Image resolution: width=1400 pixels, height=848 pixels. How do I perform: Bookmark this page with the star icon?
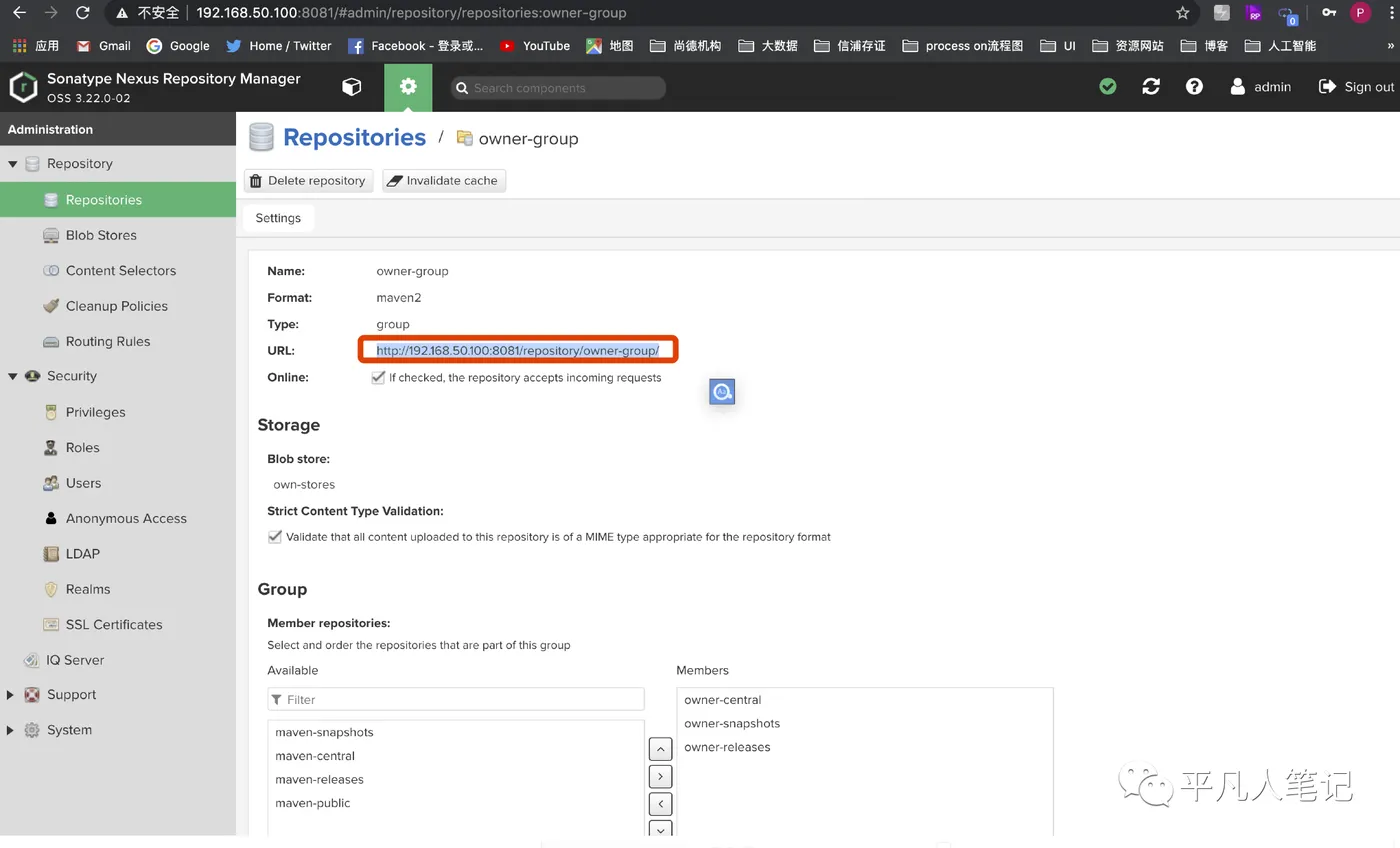click(1183, 13)
